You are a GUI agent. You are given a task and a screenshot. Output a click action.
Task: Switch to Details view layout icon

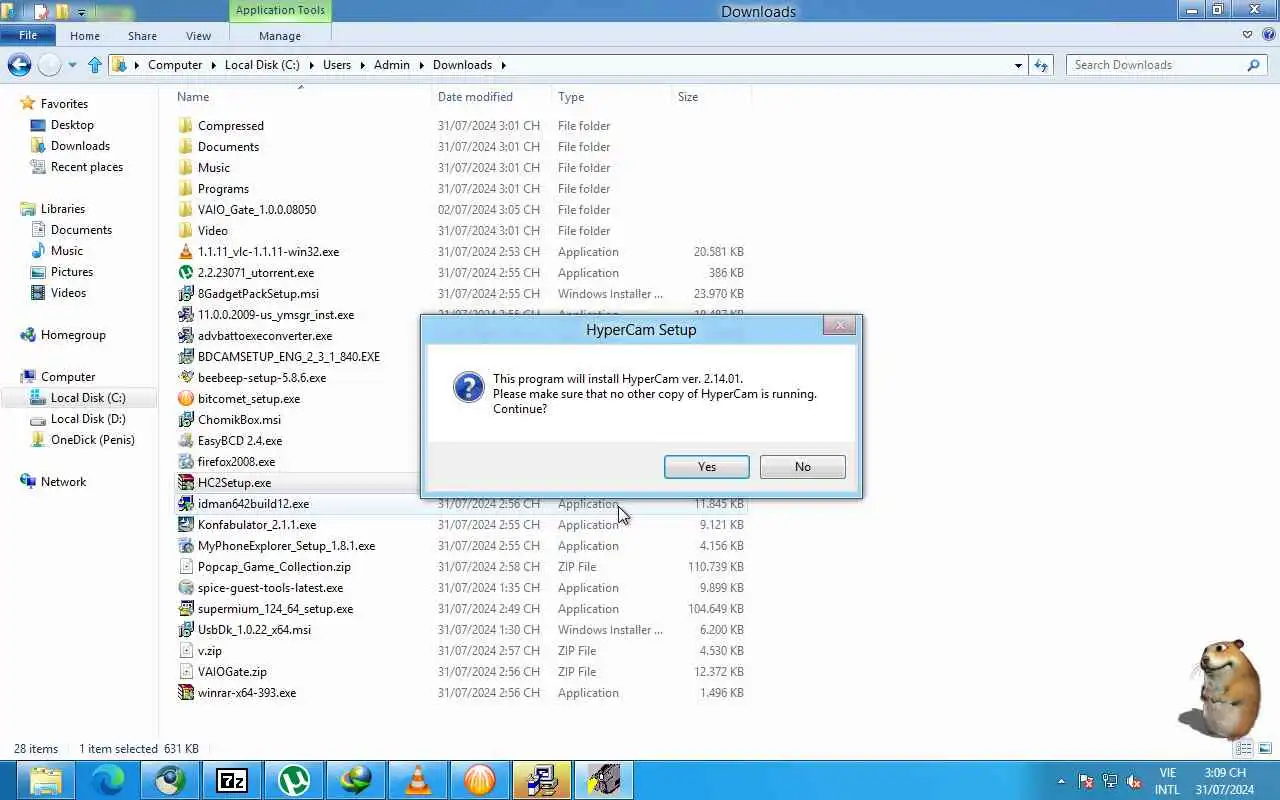pyautogui.click(x=1244, y=749)
